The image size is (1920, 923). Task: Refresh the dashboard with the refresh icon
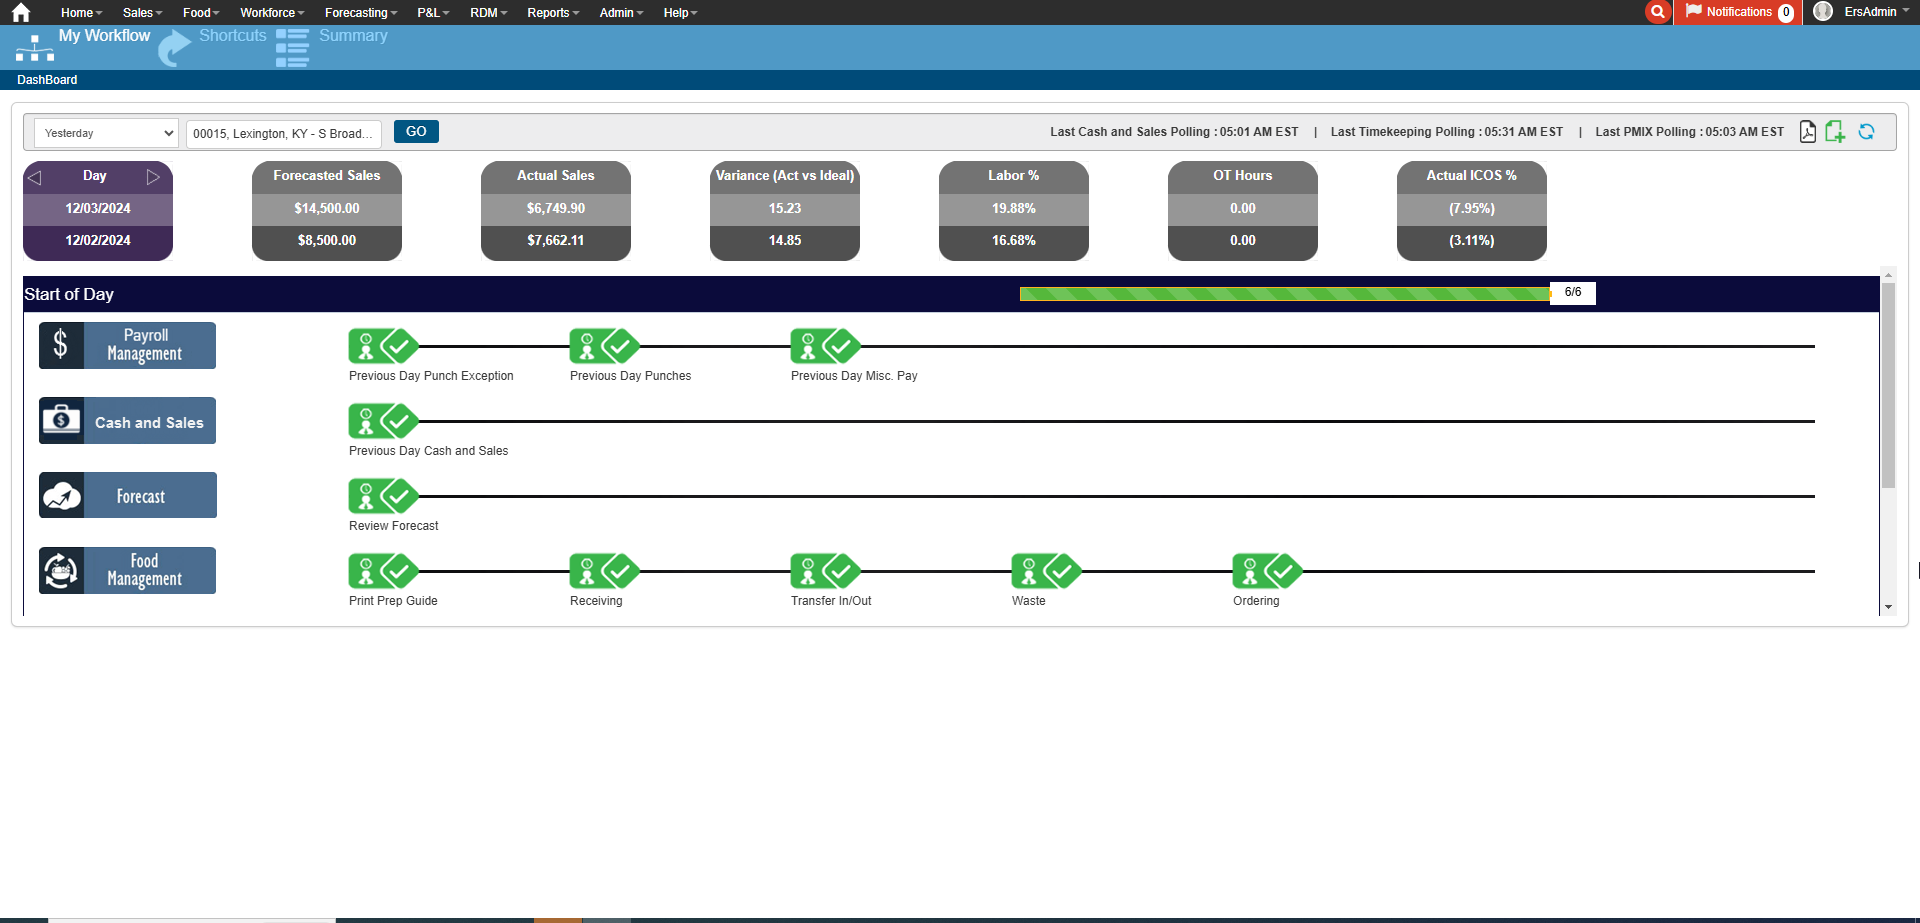[1866, 132]
